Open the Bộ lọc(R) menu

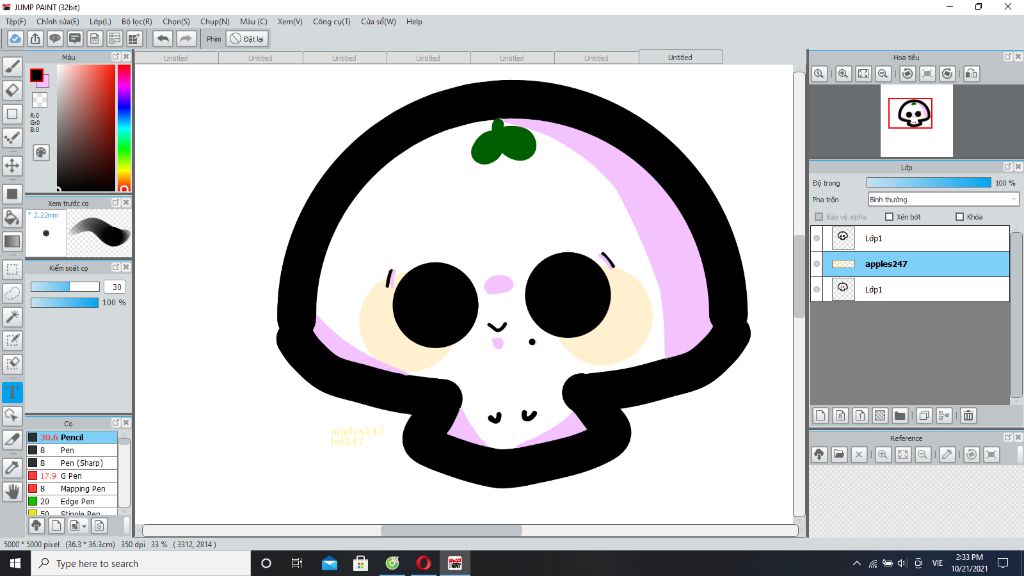pyautogui.click(x=136, y=22)
